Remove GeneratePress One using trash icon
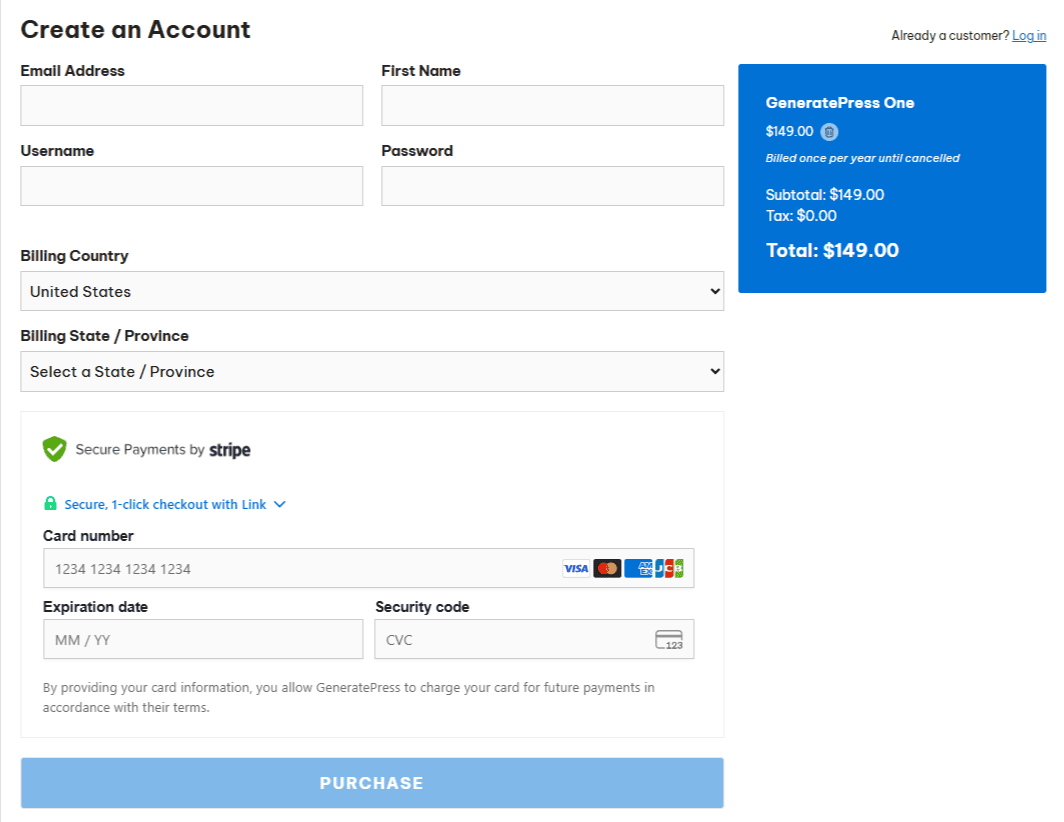Image resolution: width=1064 pixels, height=822 pixels. [x=829, y=132]
